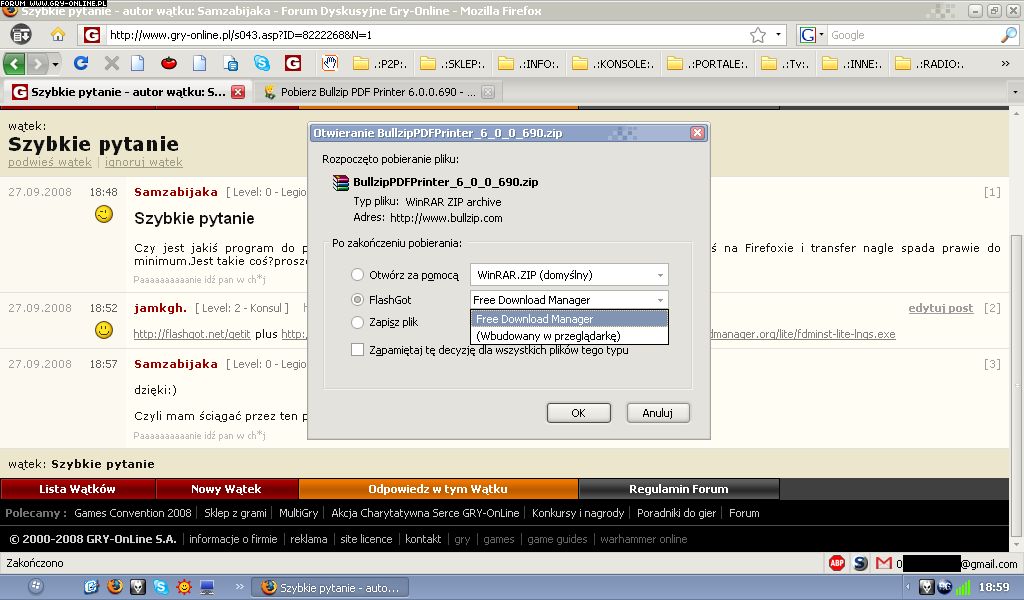Reload the page with the blue refresh icon
Viewport: 1024px width, 600px height.
tap(81, 63)
